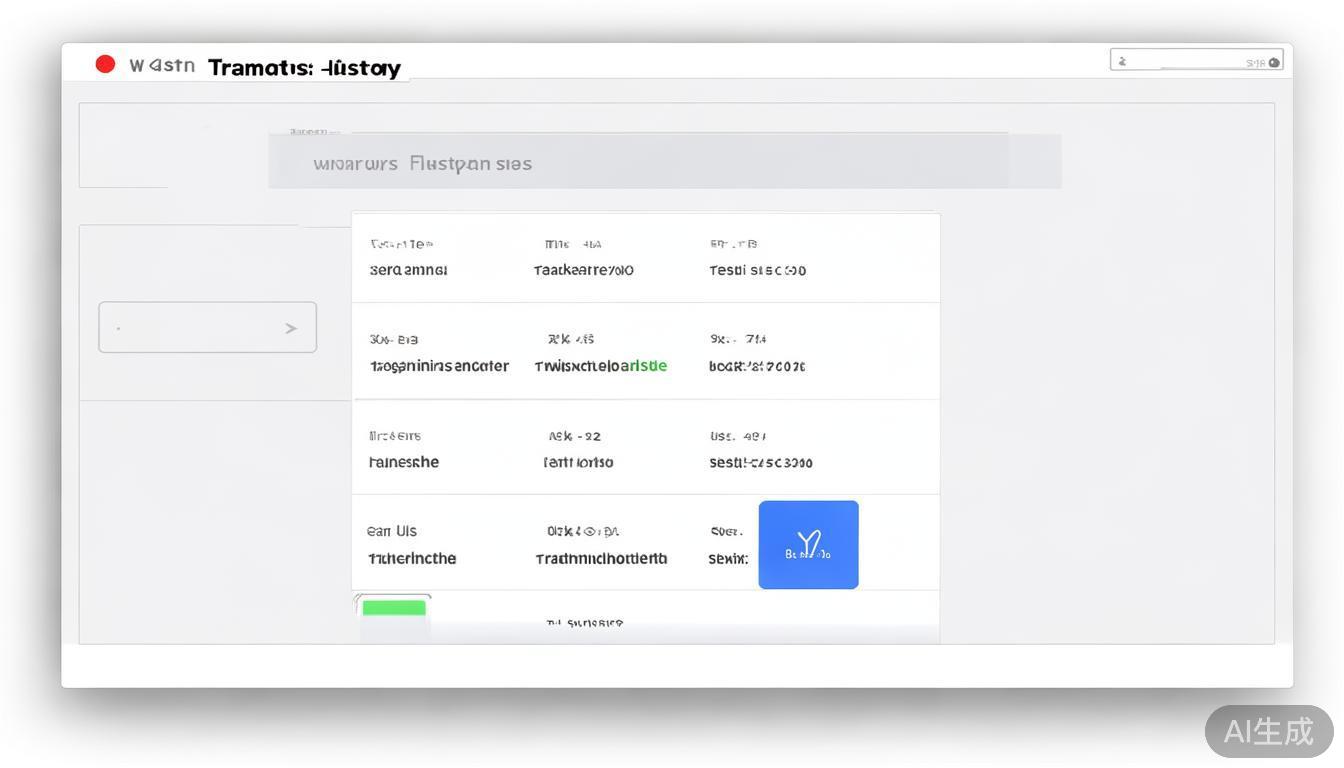
Task: Click the search field at top right
Action: click(1195, 61)
